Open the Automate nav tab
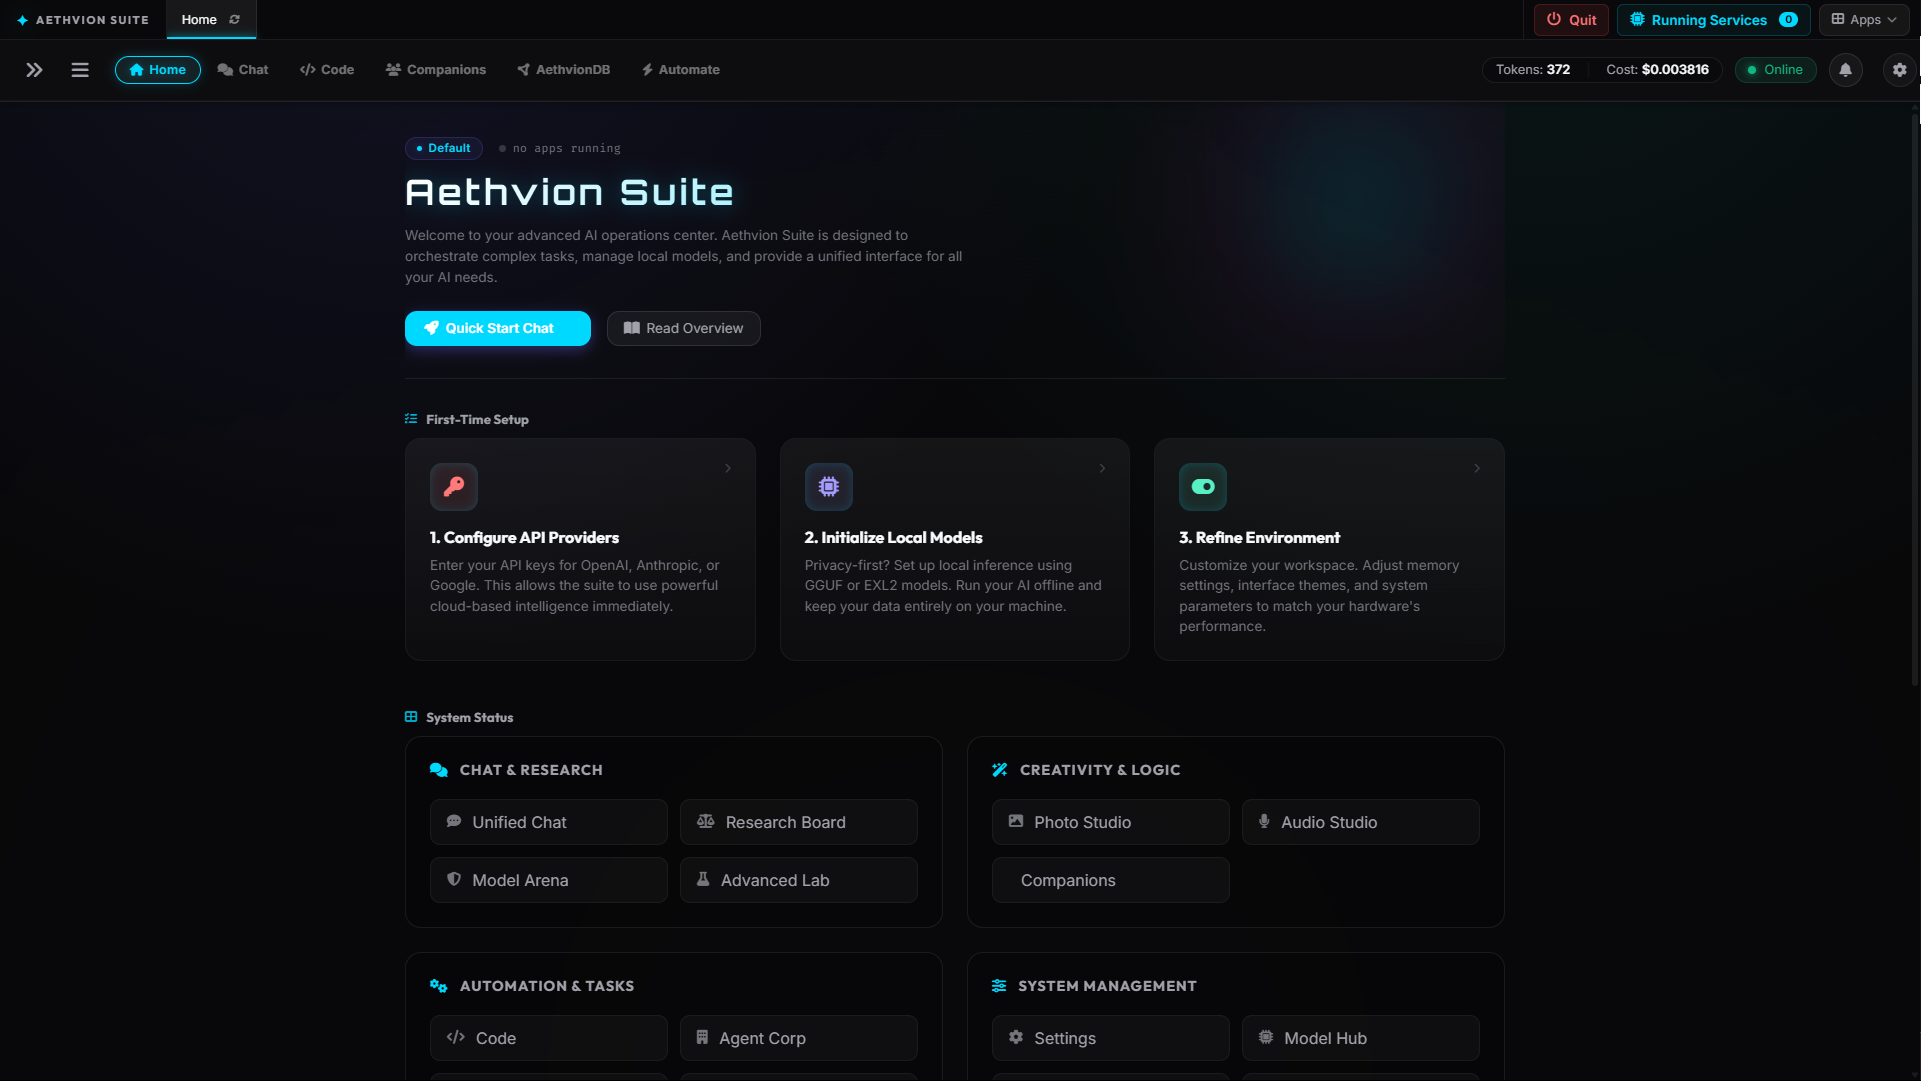The width and height of the screenshot is (1921, 1081). tap(681, 70)
